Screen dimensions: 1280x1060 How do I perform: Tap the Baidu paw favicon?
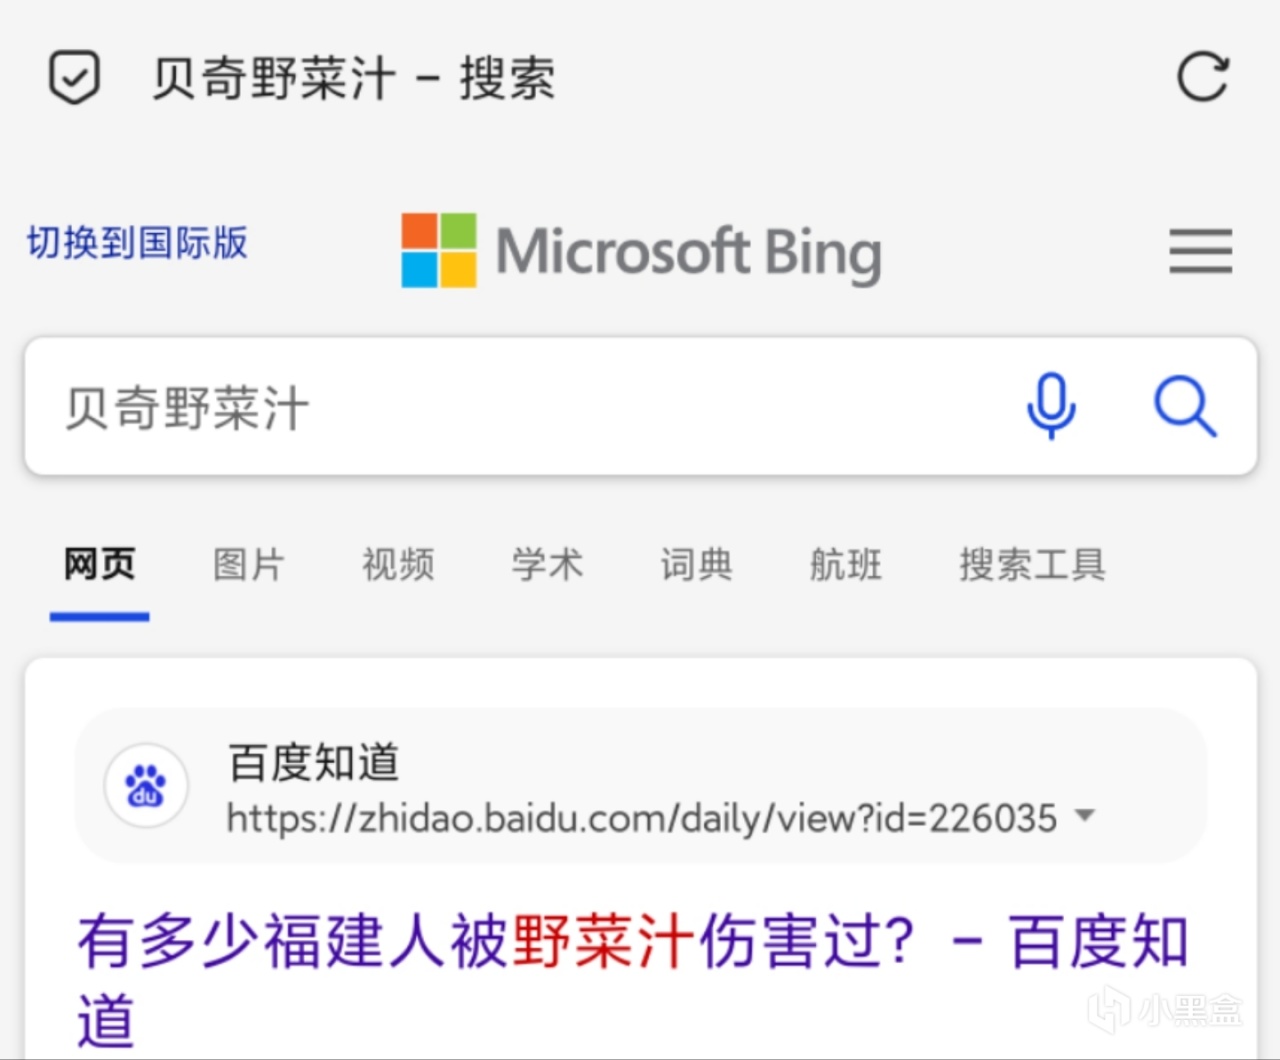146,786
